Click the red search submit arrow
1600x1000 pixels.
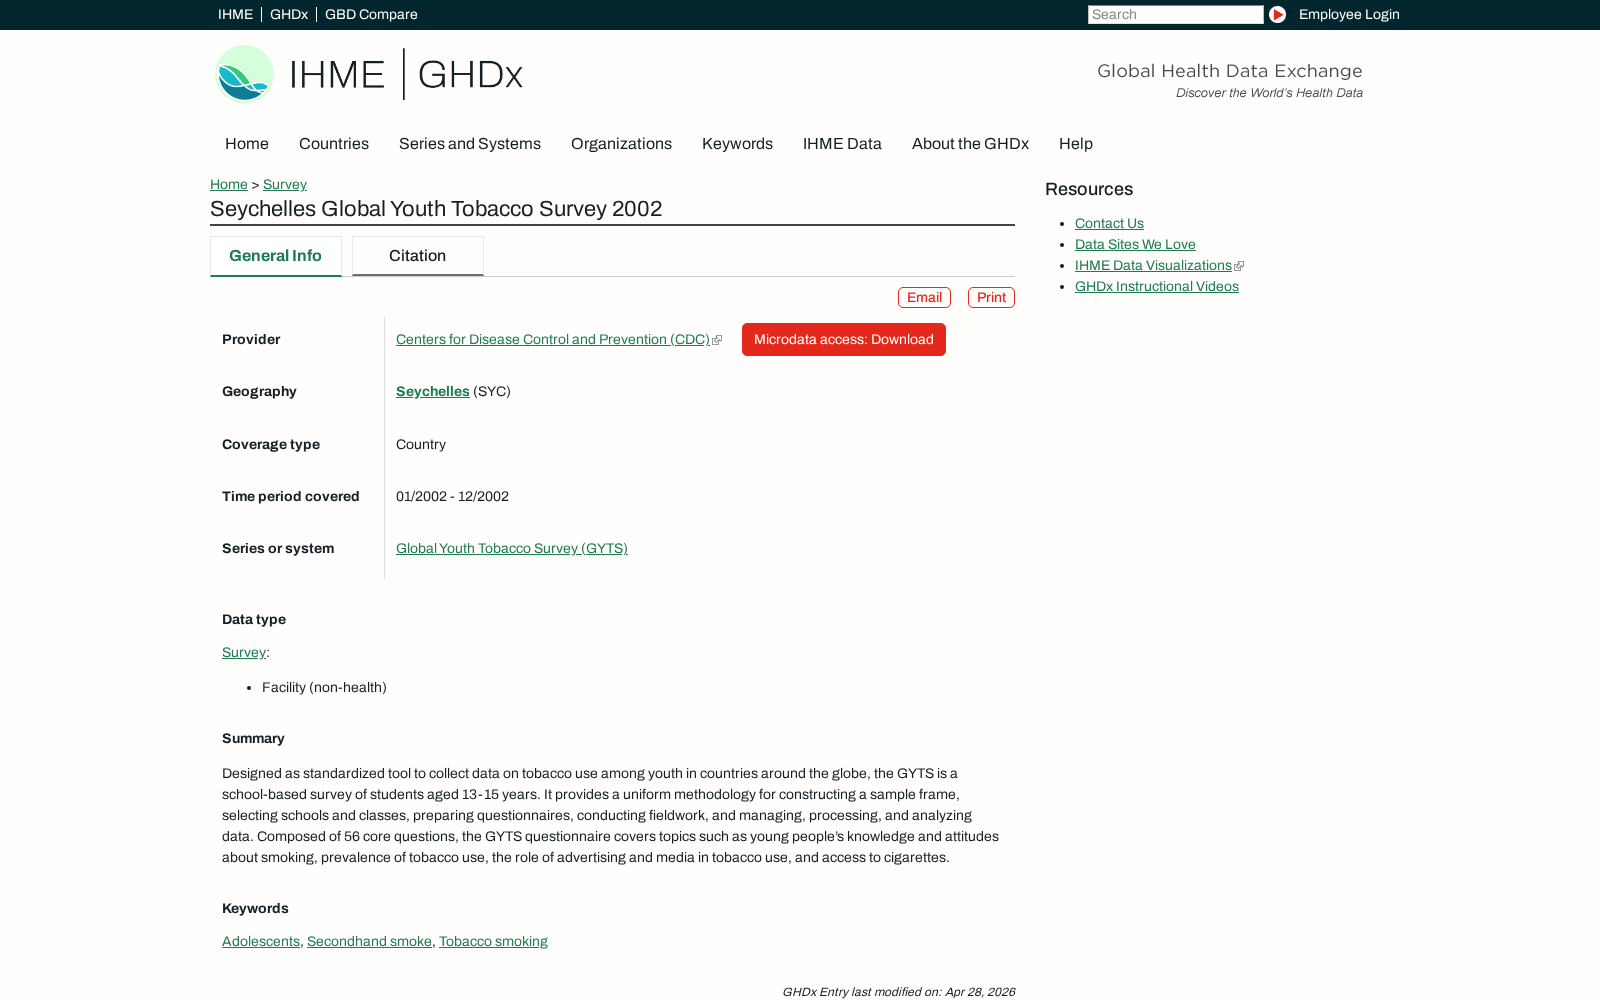click(1277, 14)
